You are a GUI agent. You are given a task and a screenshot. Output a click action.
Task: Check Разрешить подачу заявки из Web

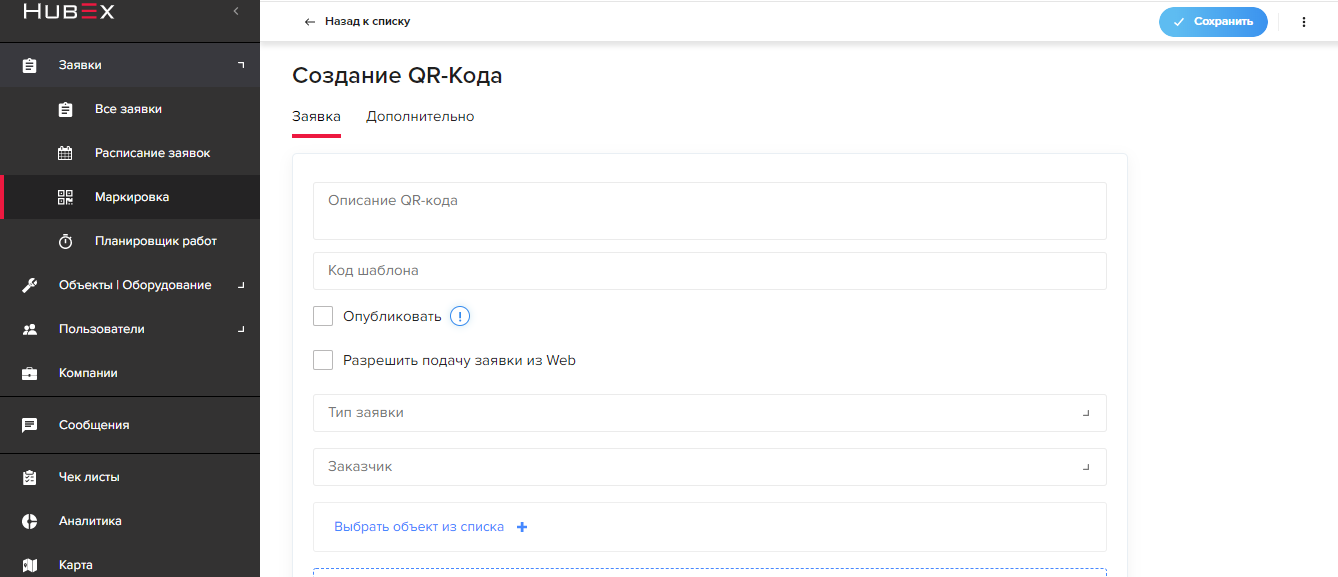point(323,360)
